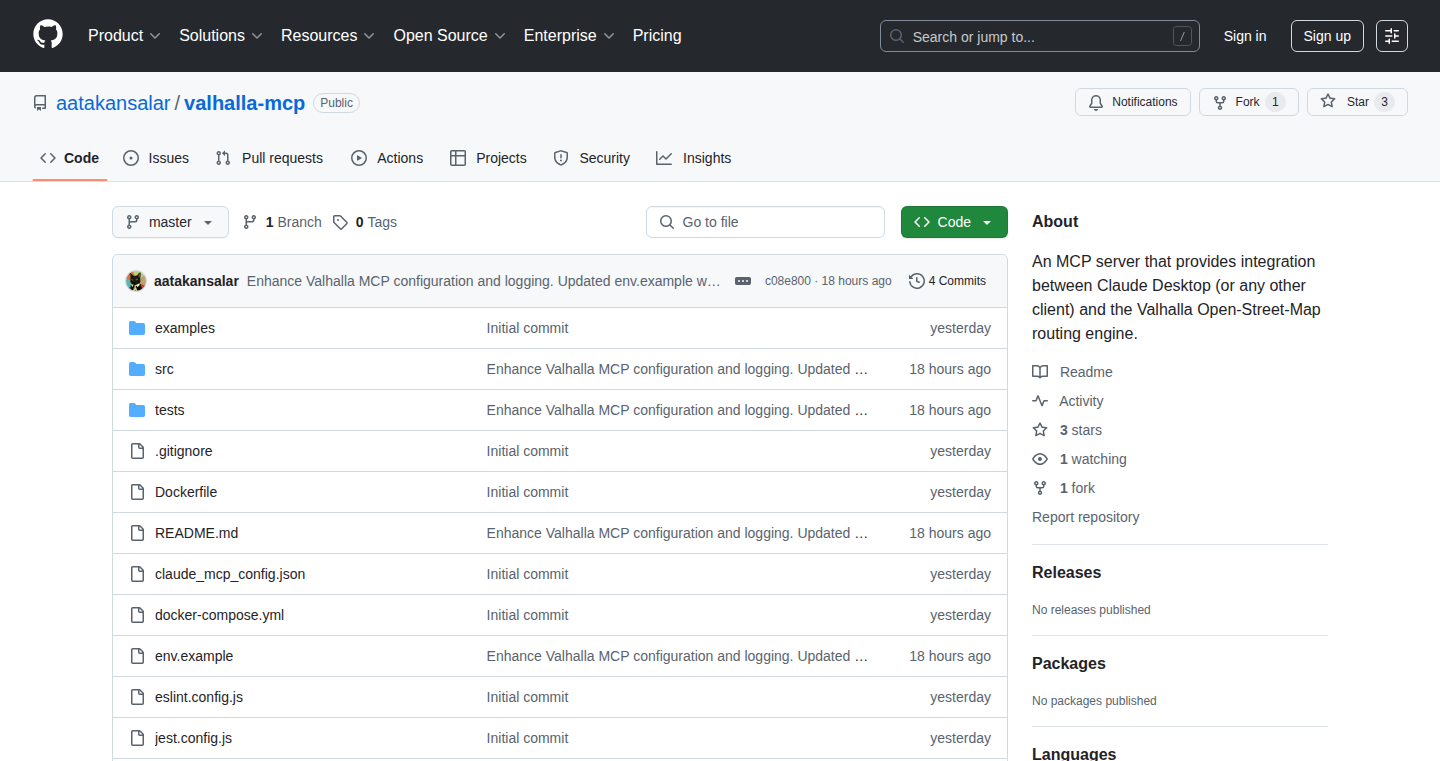Expand the Enterprise menu

(569, 35)
